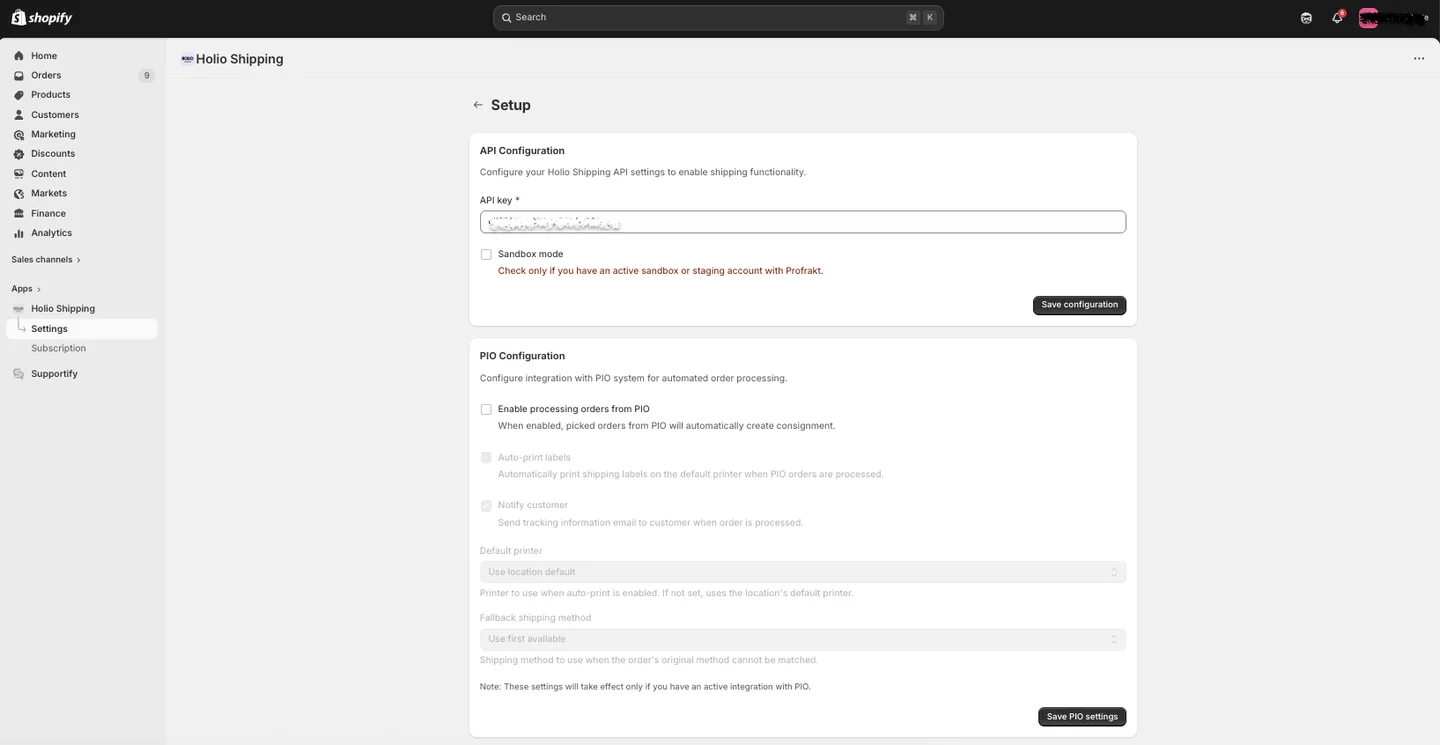Open the notifications bell
Image resolution: width=1440 pixels, height=745 pixels.
point(1337,18)
